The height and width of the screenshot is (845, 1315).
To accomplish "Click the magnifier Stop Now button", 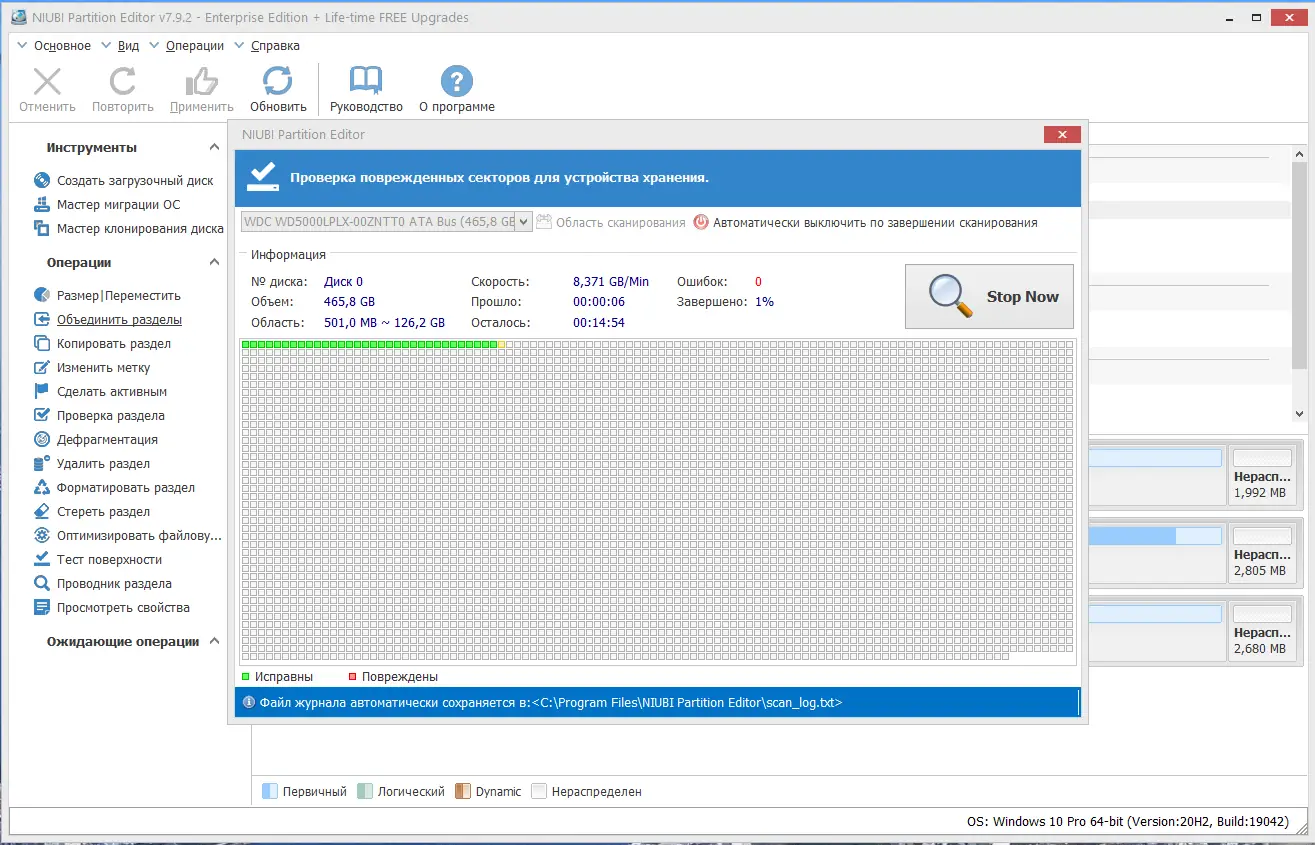I will coord(989,296).
